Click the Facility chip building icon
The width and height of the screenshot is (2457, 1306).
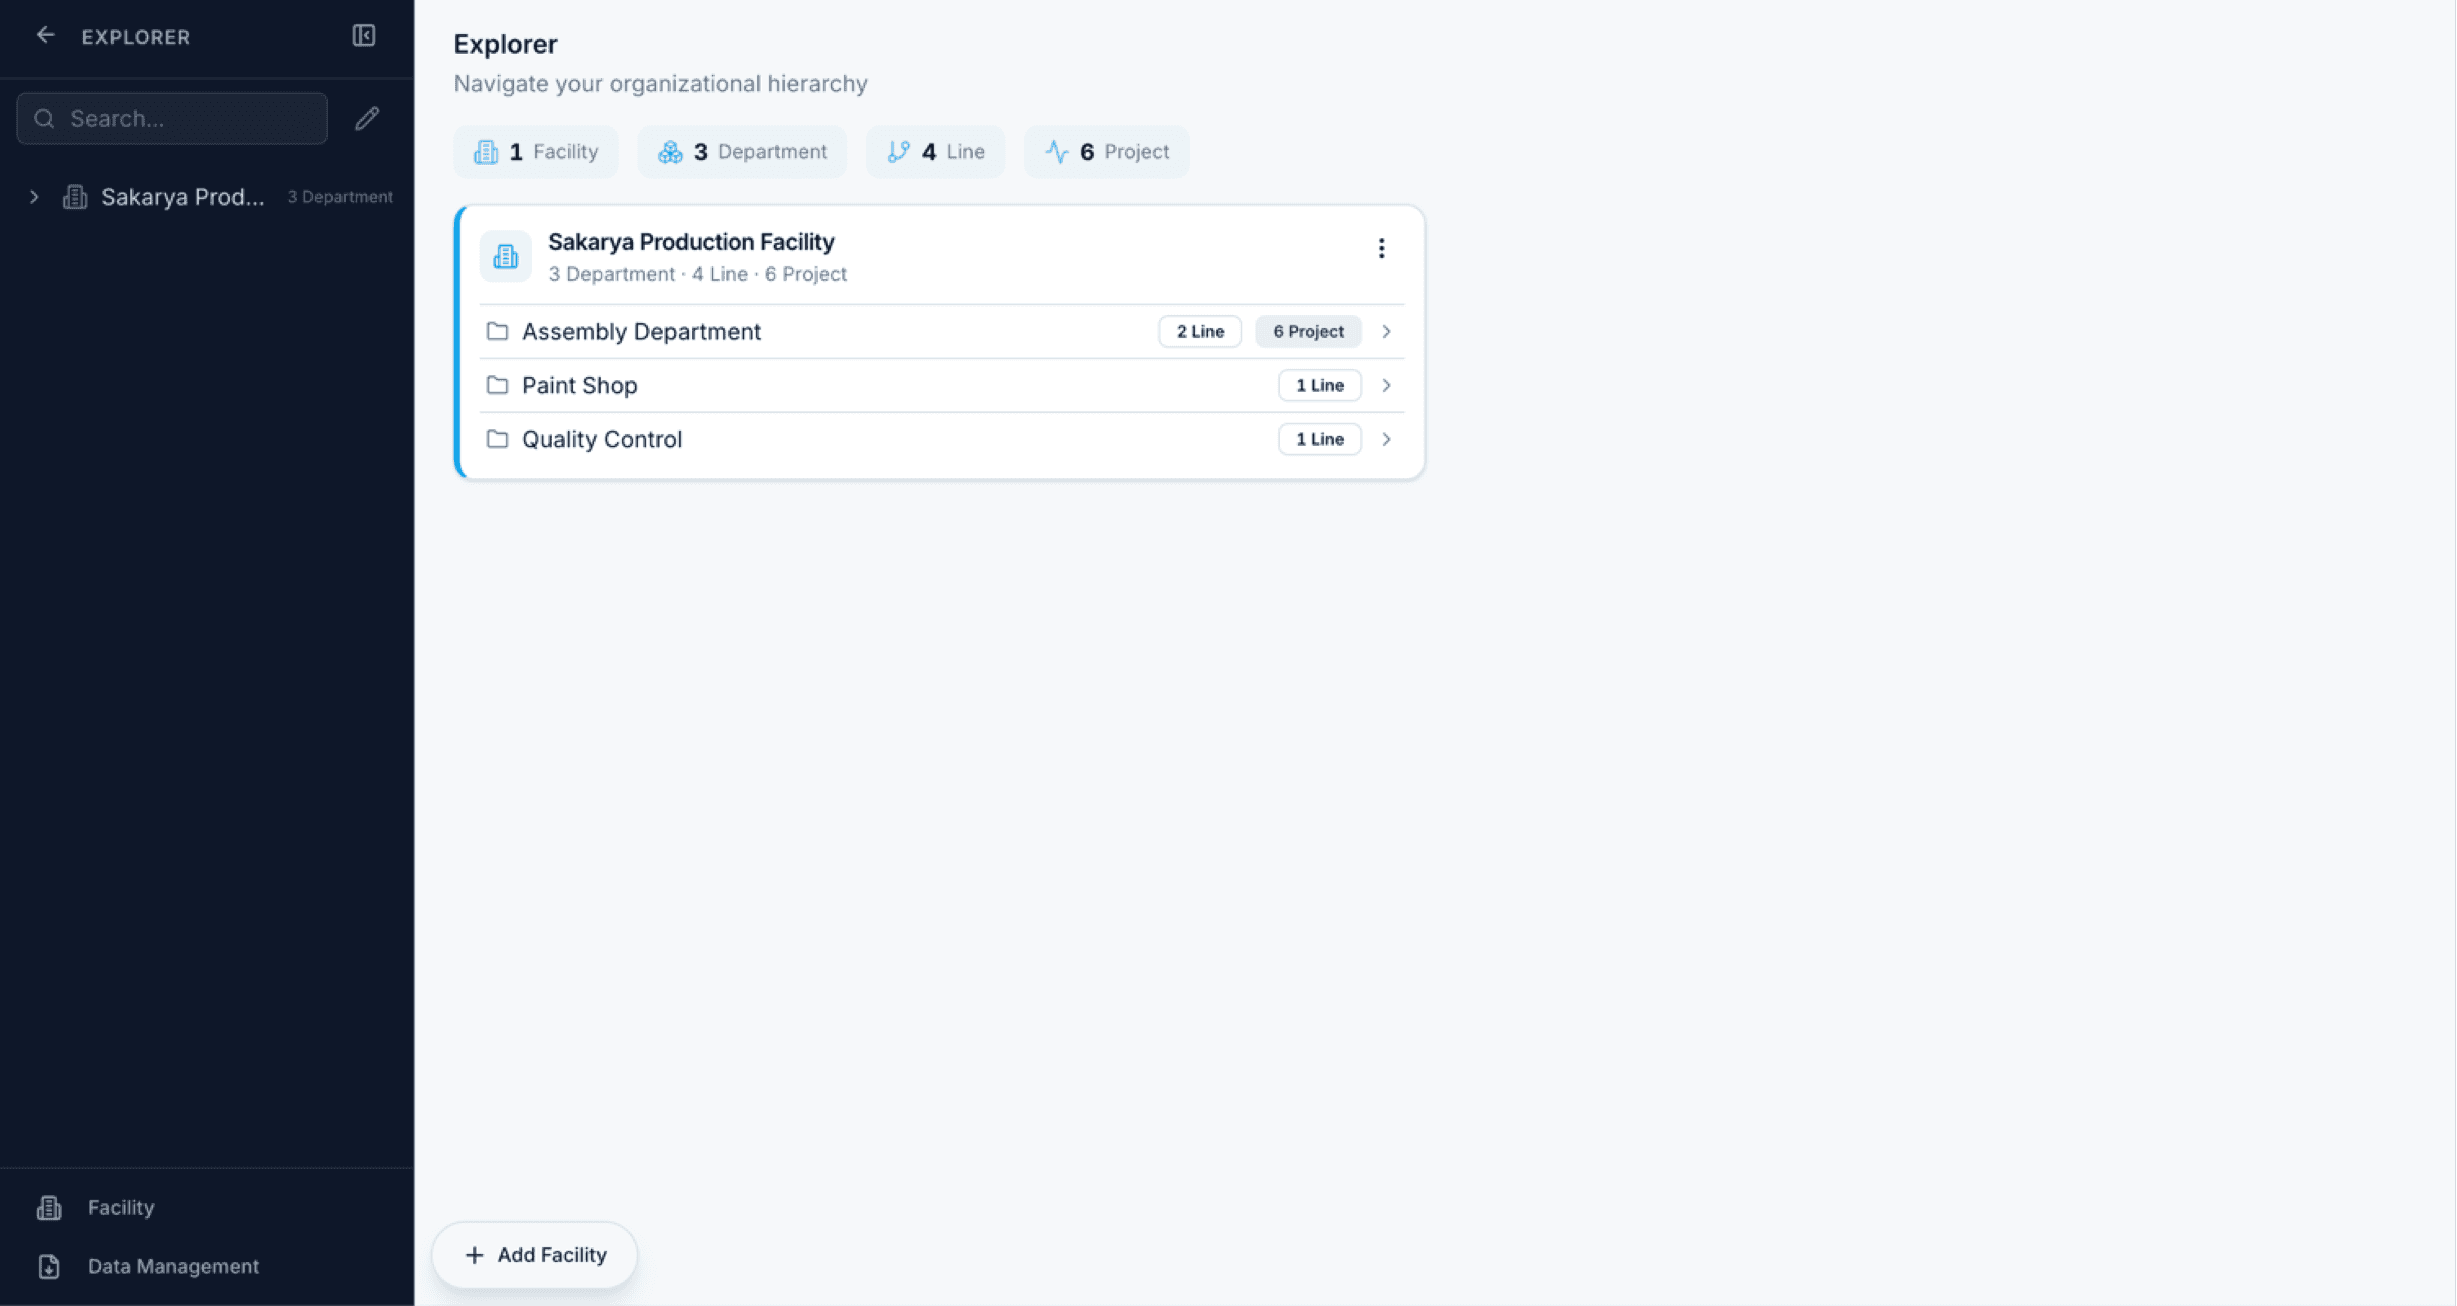[486, 152]
